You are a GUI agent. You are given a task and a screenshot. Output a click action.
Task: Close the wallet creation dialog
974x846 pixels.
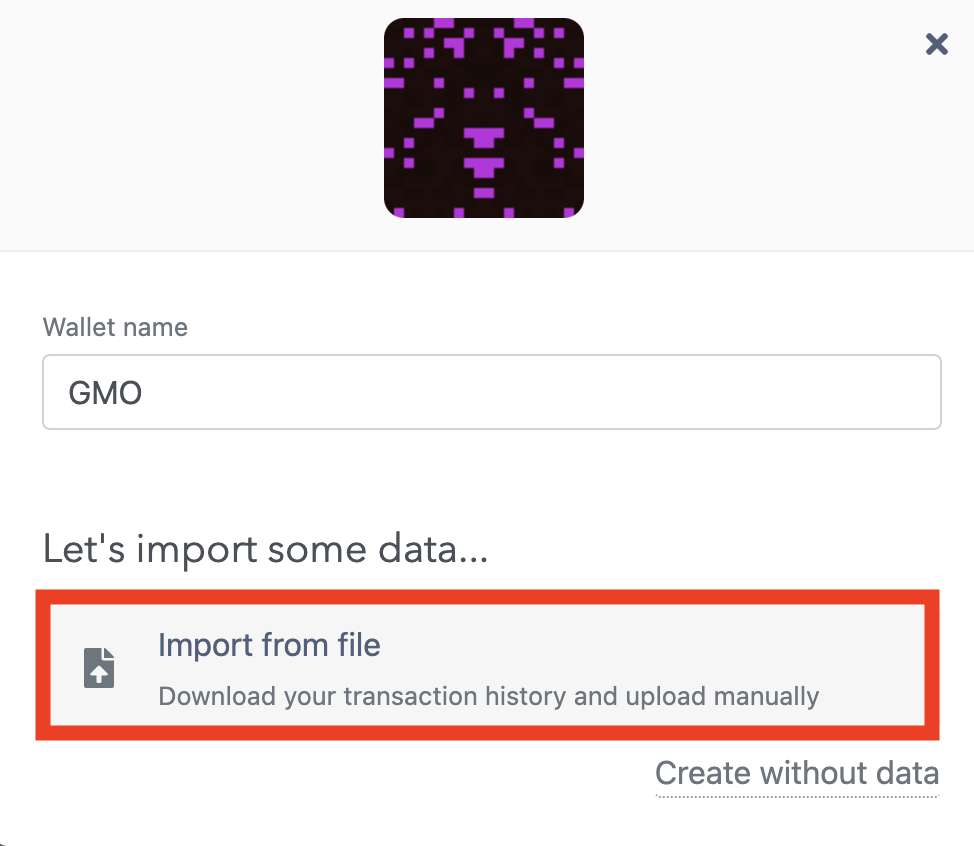[x=936, y=44]
